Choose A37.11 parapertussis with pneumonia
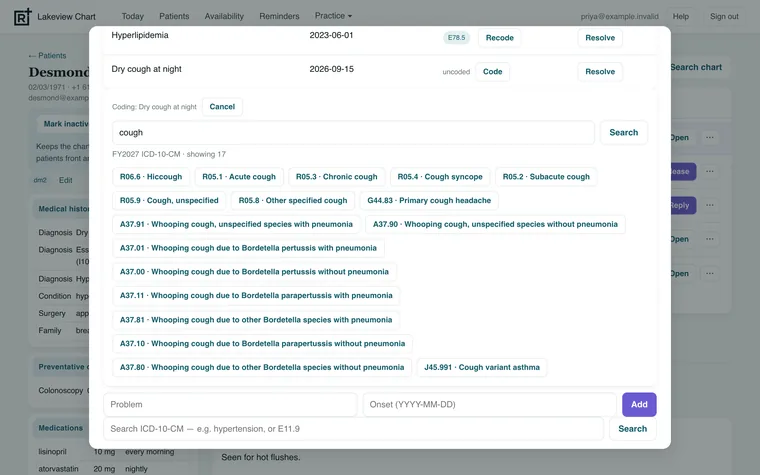The width and height of the screenshot is (760, 475). click(256, 296)
